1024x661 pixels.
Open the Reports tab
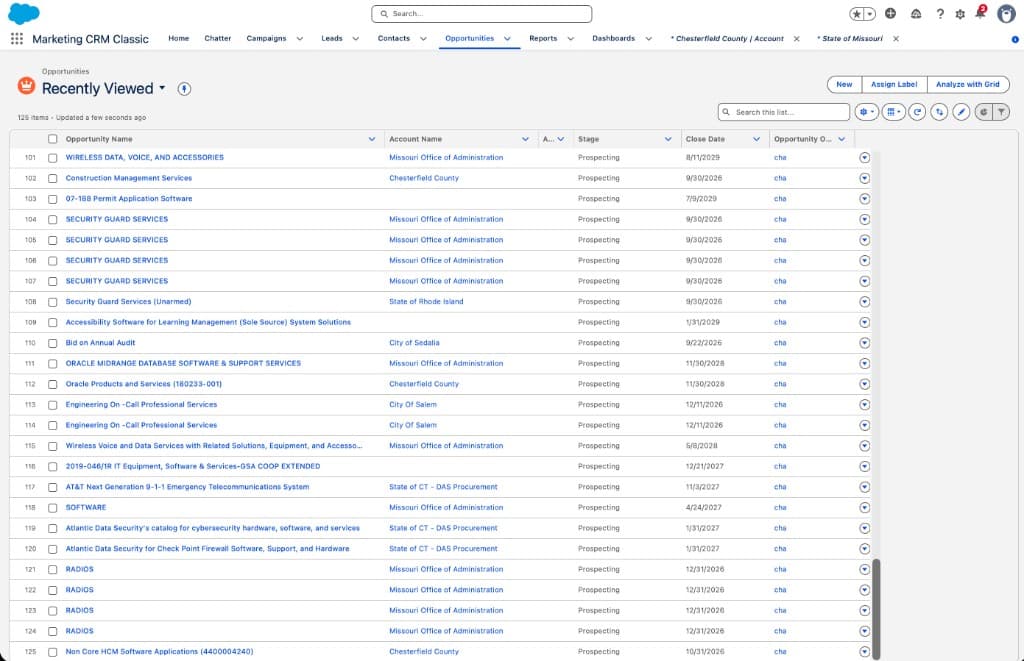[x=543, y=39]
